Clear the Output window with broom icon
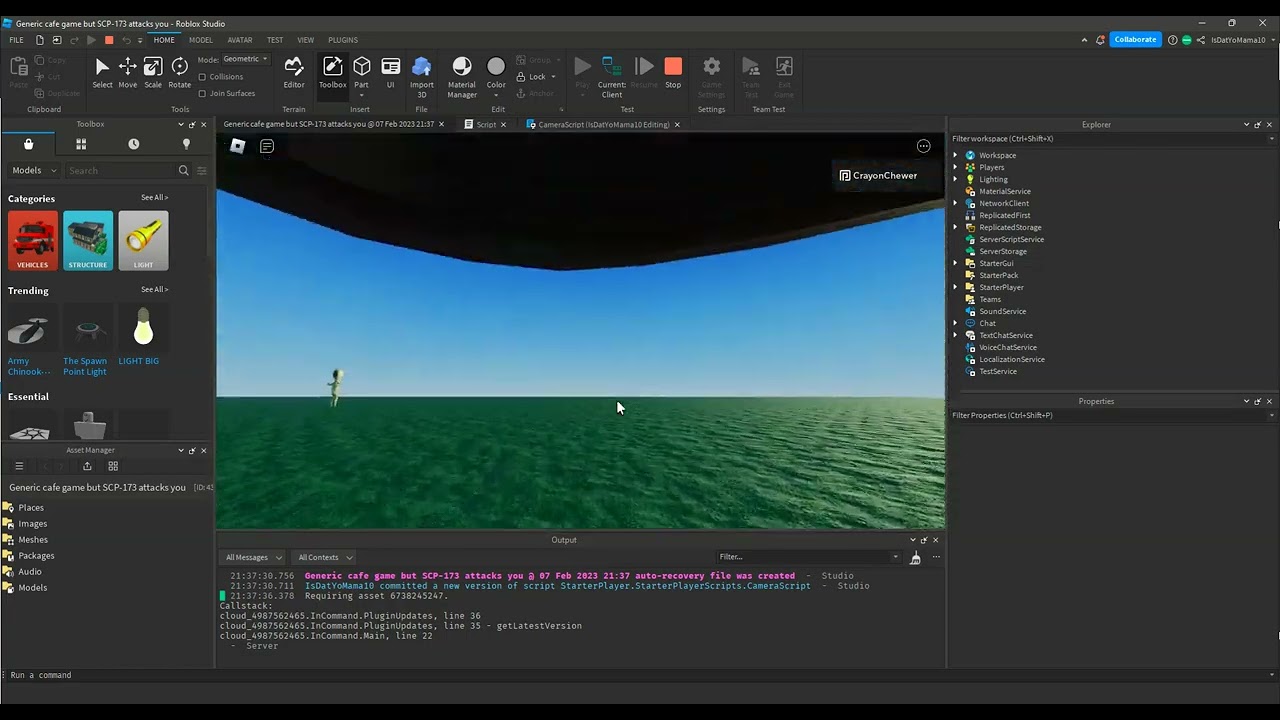 click(915, 558)
